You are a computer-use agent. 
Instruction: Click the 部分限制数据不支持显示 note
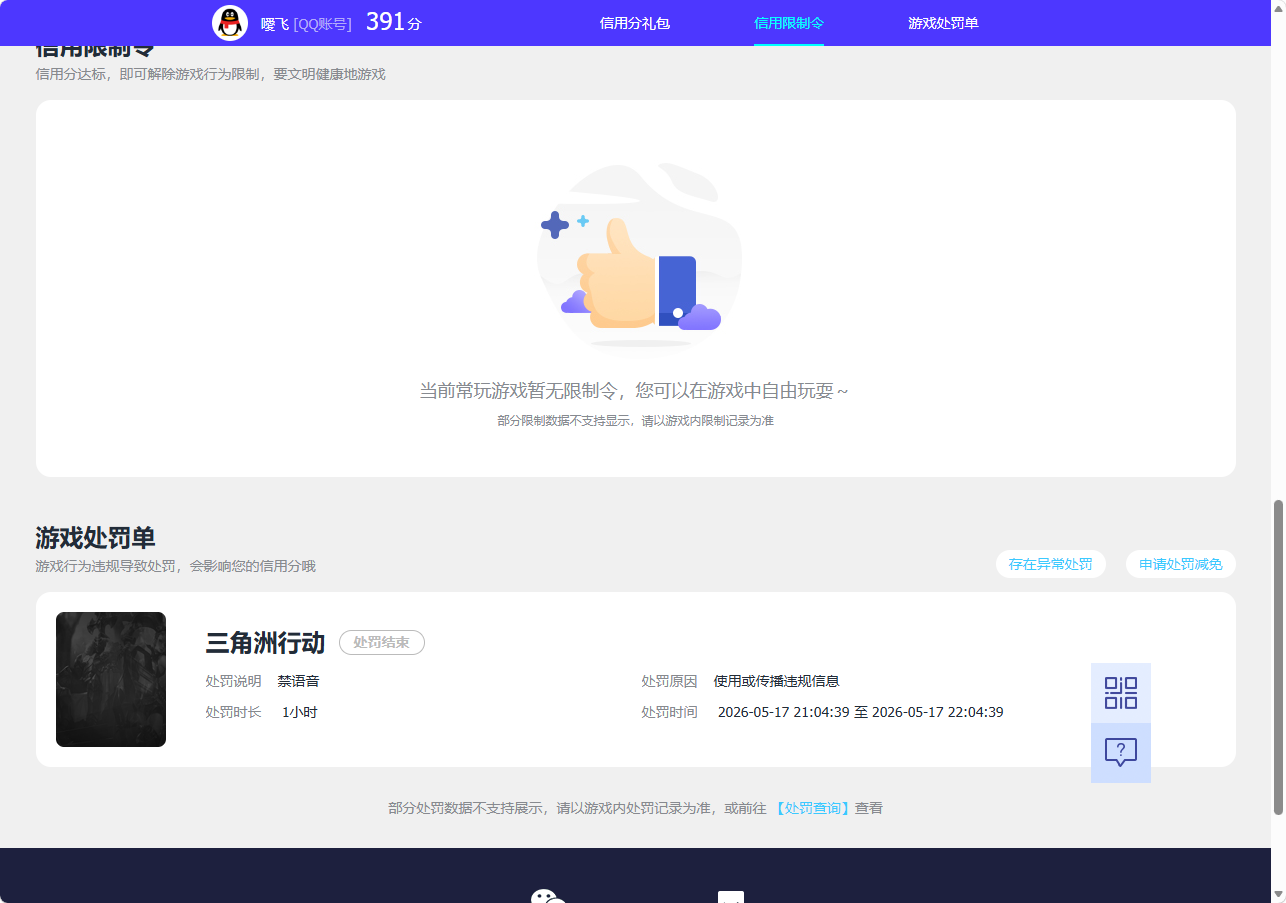(635, 421)
